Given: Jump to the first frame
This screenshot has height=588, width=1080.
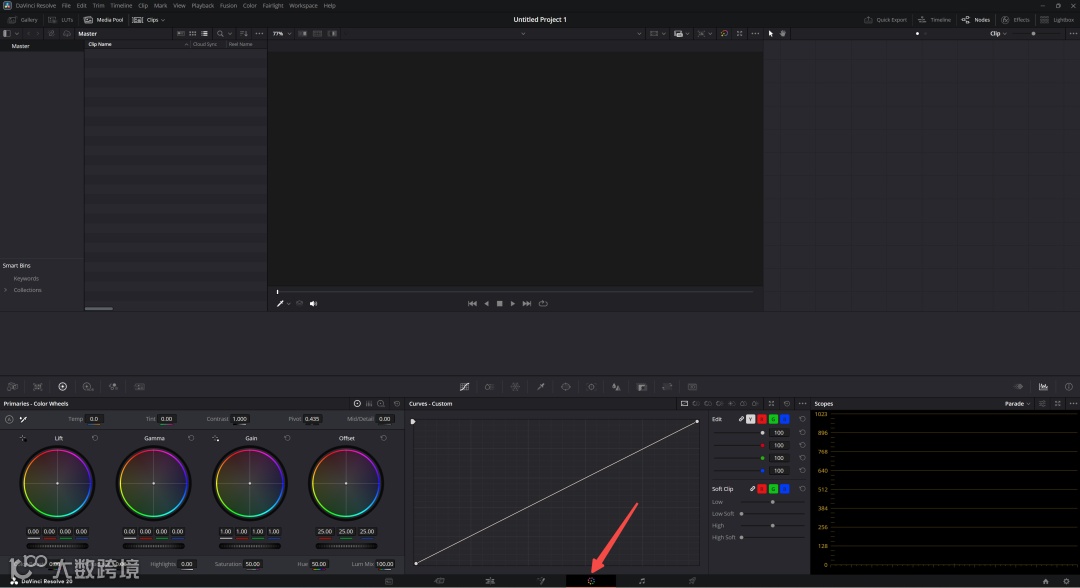Looking at the screenshot, I should point(472,304).
